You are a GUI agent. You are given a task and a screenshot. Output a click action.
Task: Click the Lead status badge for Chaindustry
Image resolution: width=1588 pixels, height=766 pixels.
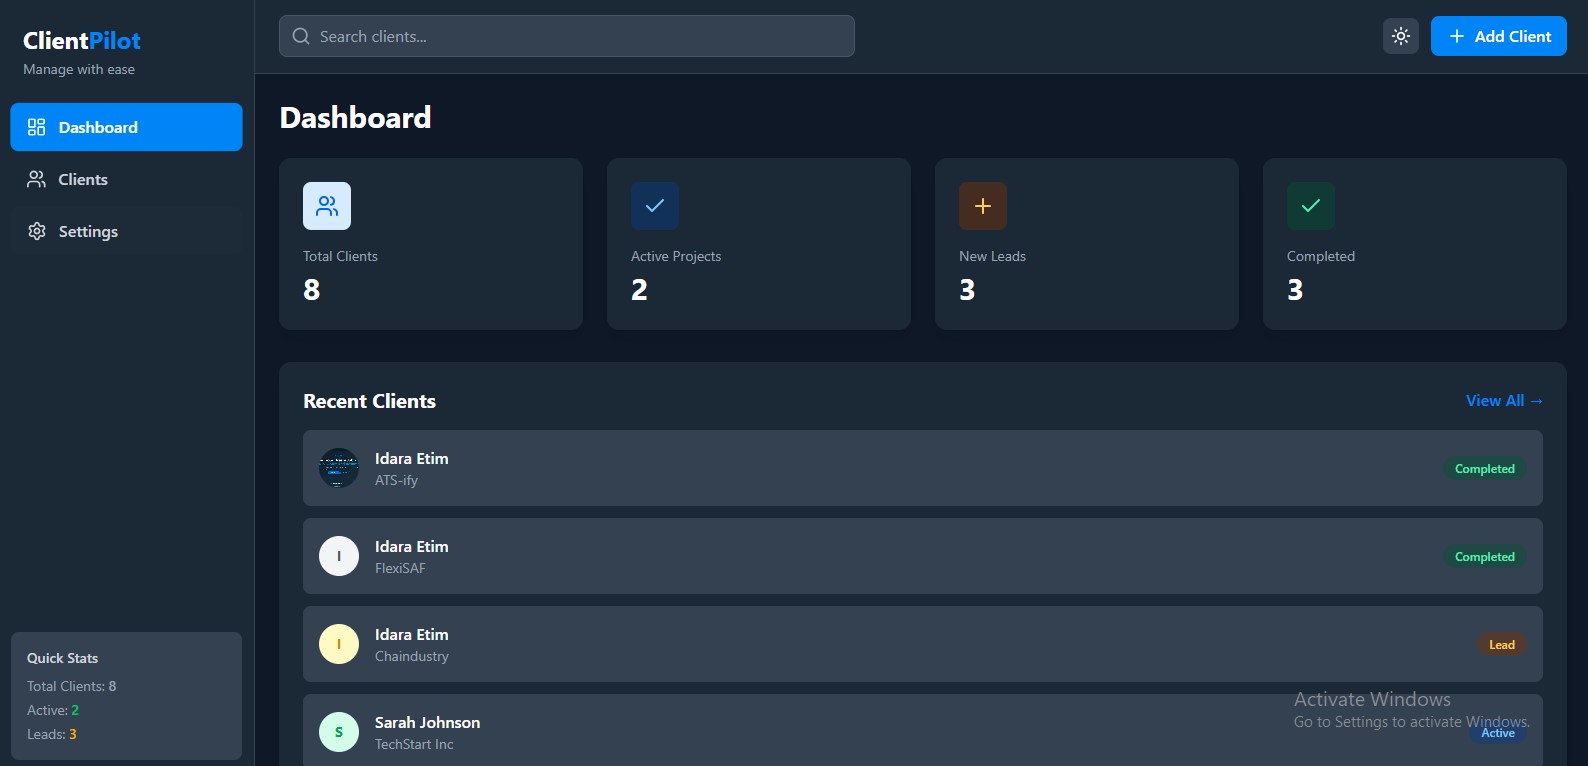tap(1501, 645)
